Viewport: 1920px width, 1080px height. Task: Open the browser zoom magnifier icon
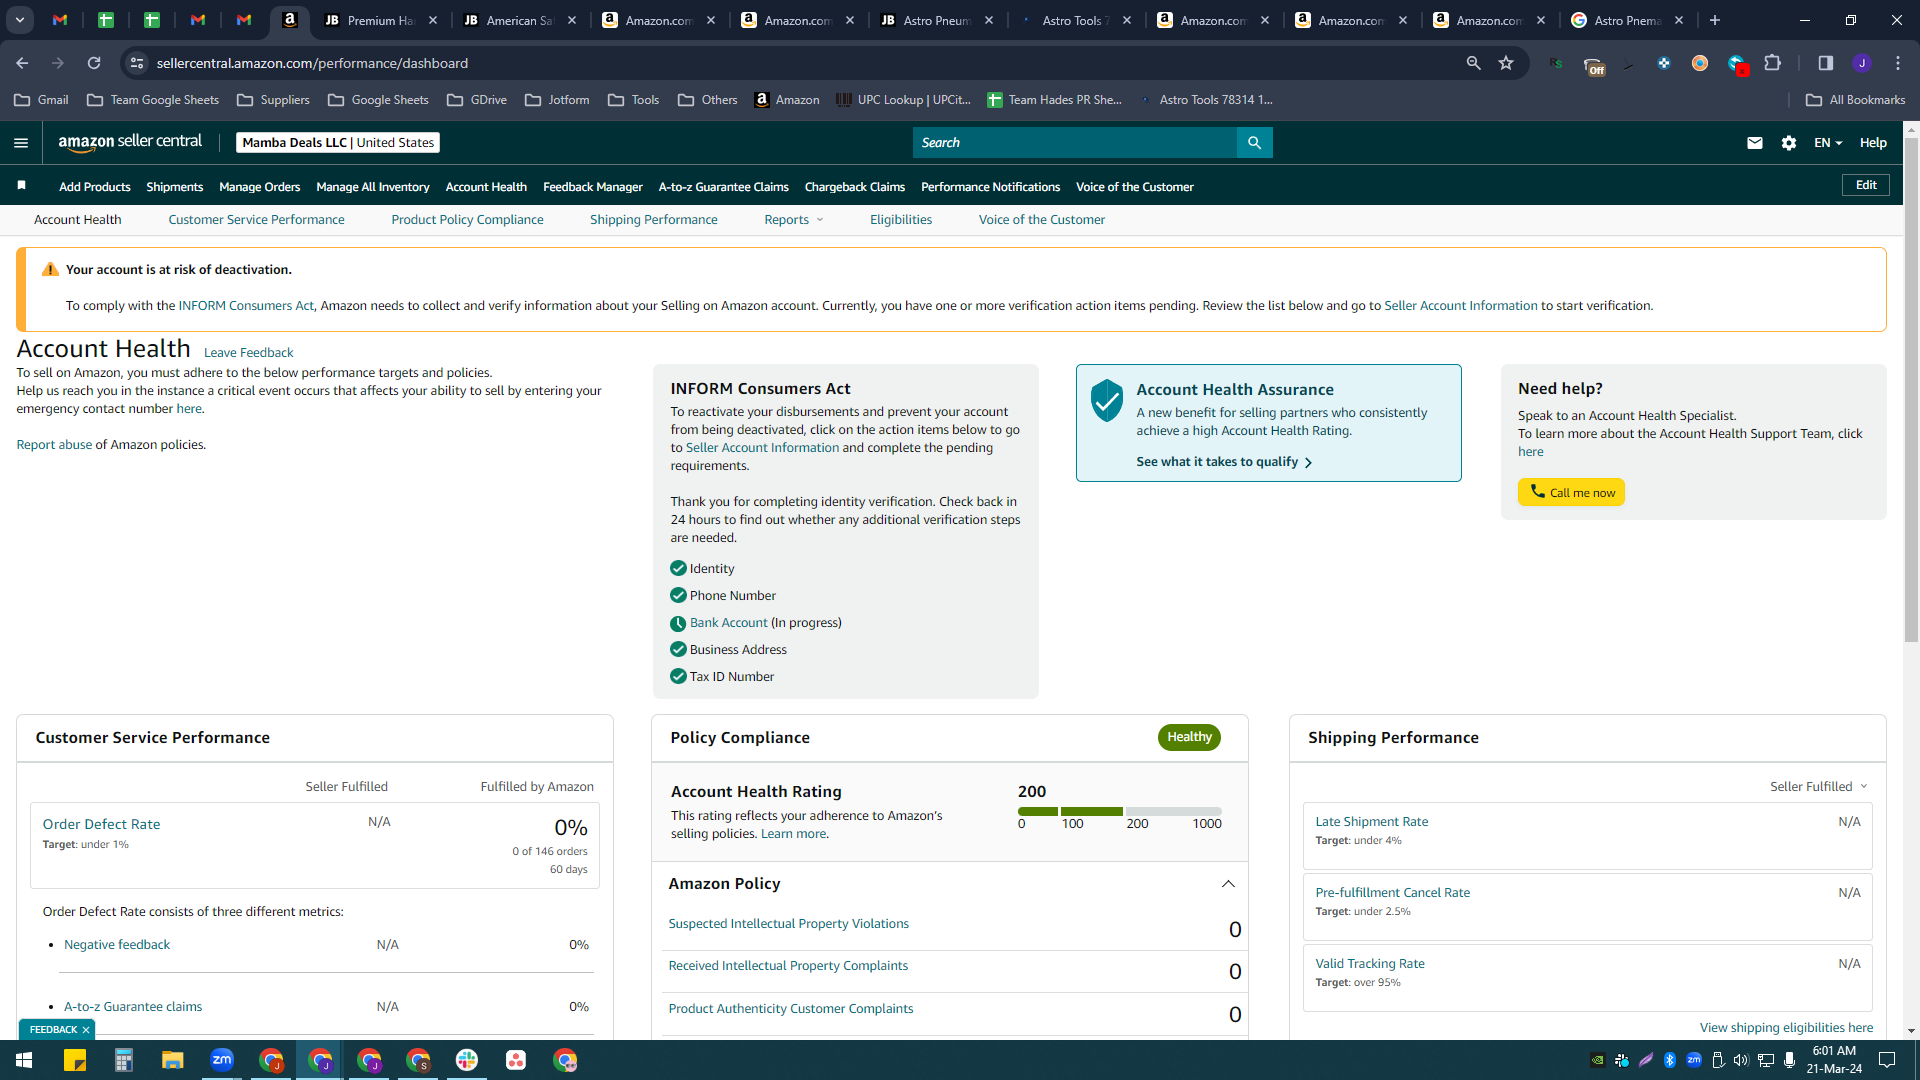coord(1473,63)
